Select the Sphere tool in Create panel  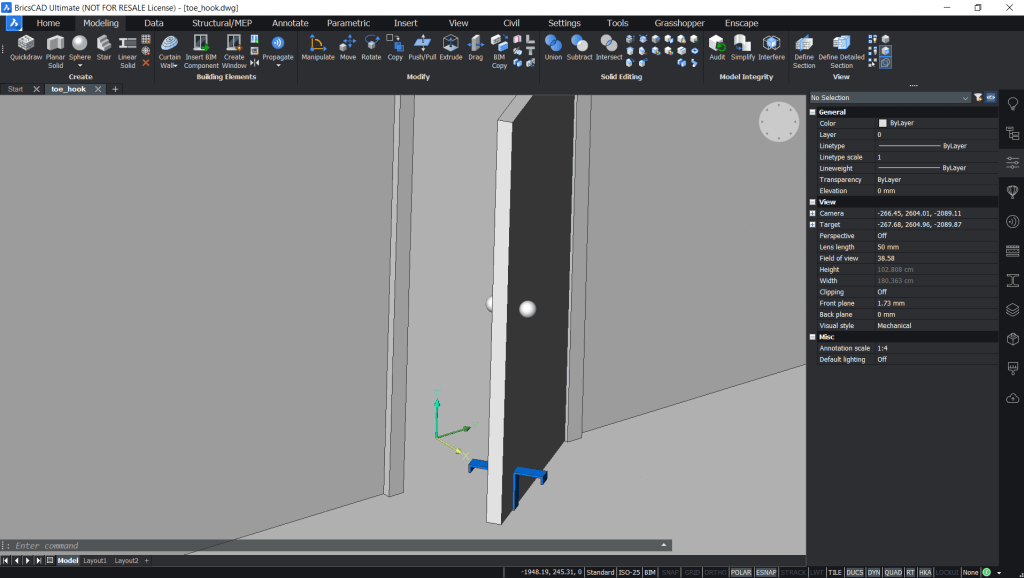click(x=79, y=45)
